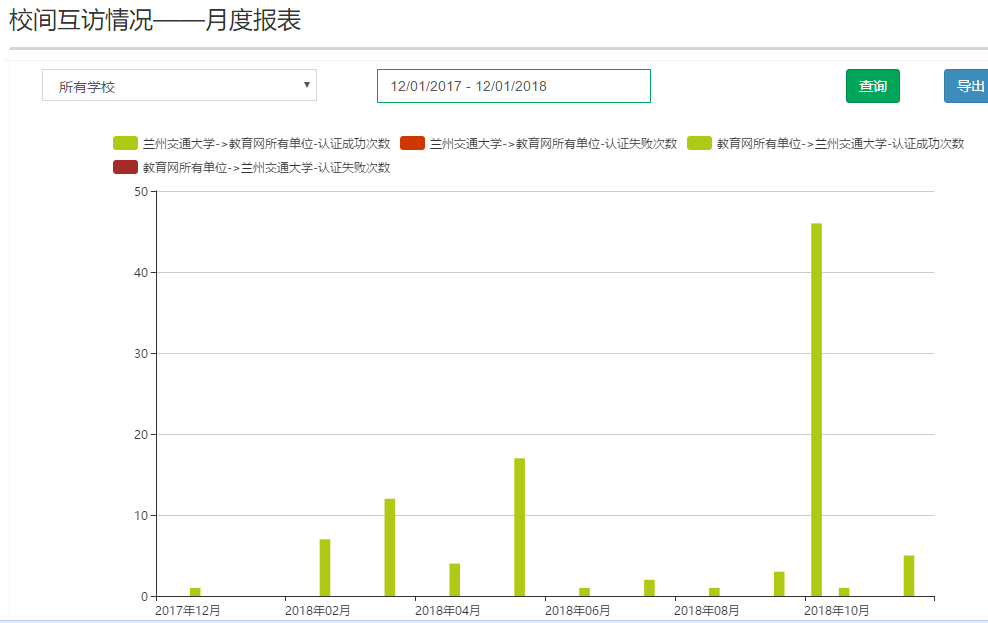Select the short bar right after 2018年06月
The height and width of the screenshot is (623, 988).
pos(584,592)
